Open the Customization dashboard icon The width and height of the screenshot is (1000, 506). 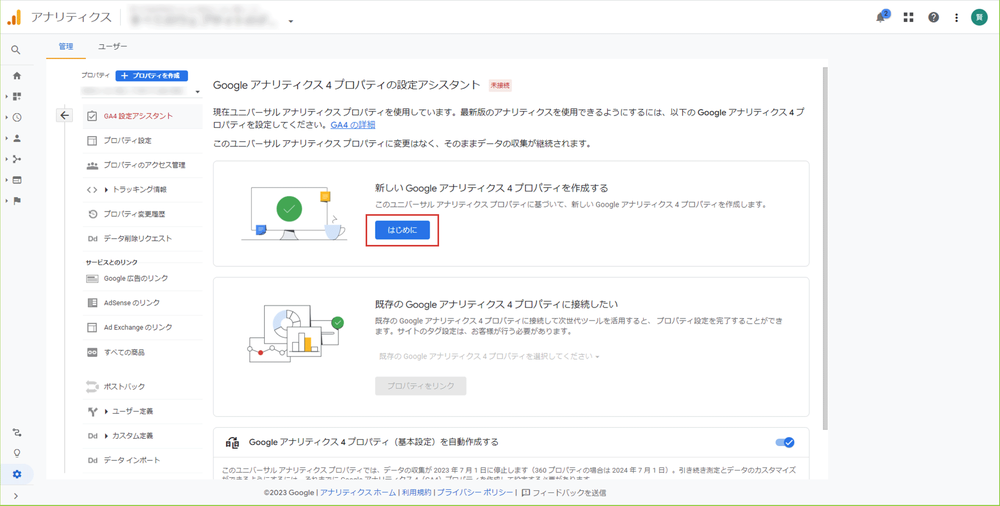tap(17, 96)
